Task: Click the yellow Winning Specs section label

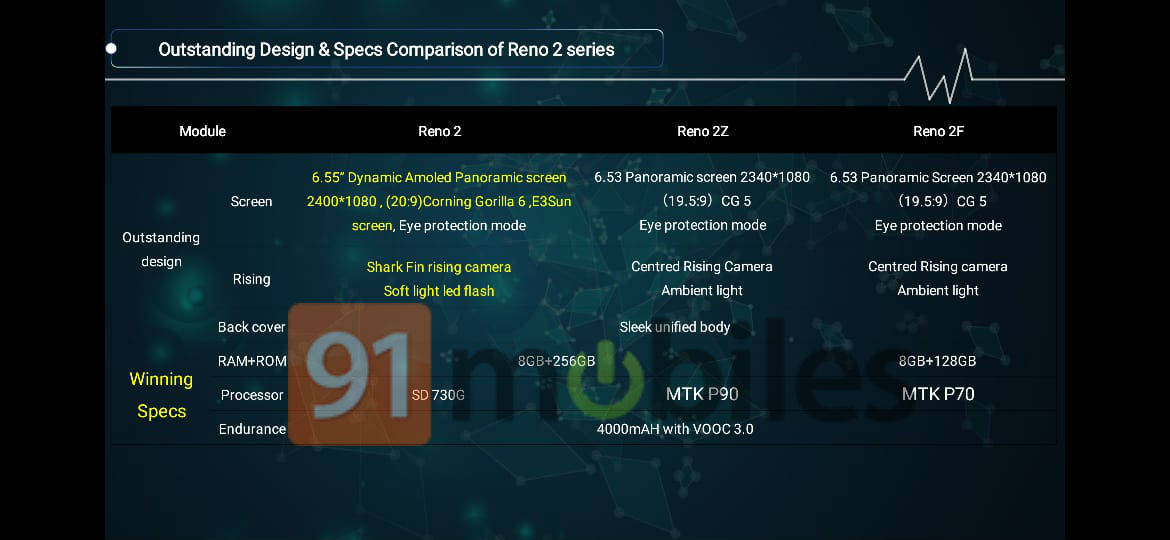Action: click(x=161, y=395)
